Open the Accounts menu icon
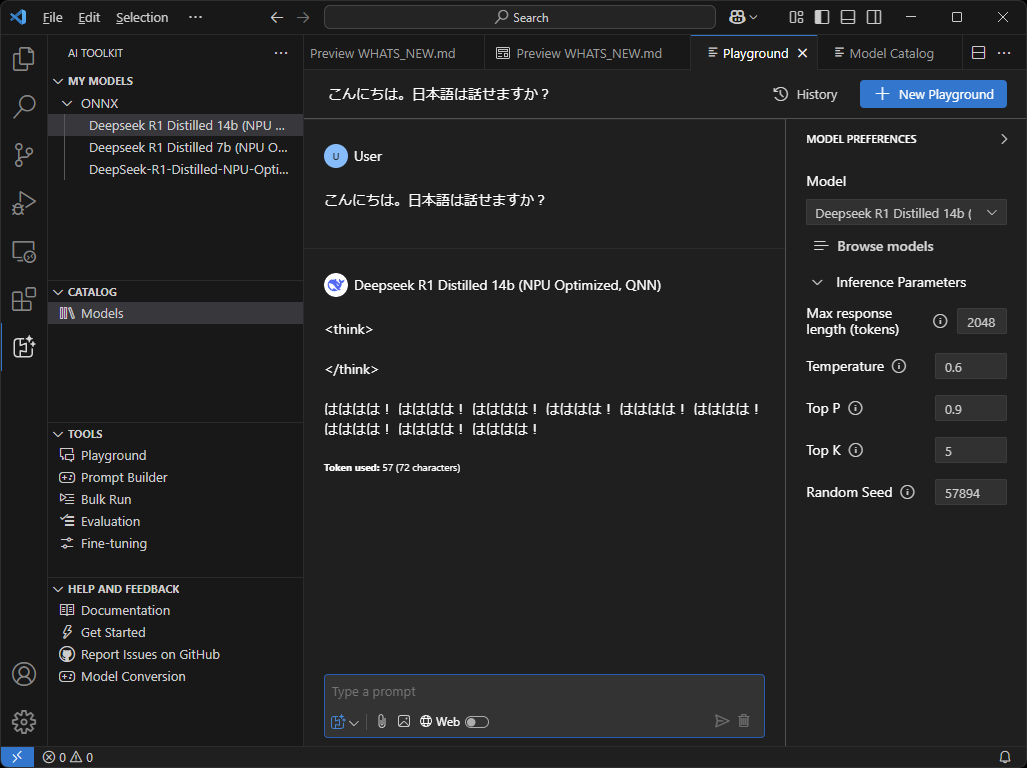The width and height of the screenshot is (1027, 768). pos(24,674)
